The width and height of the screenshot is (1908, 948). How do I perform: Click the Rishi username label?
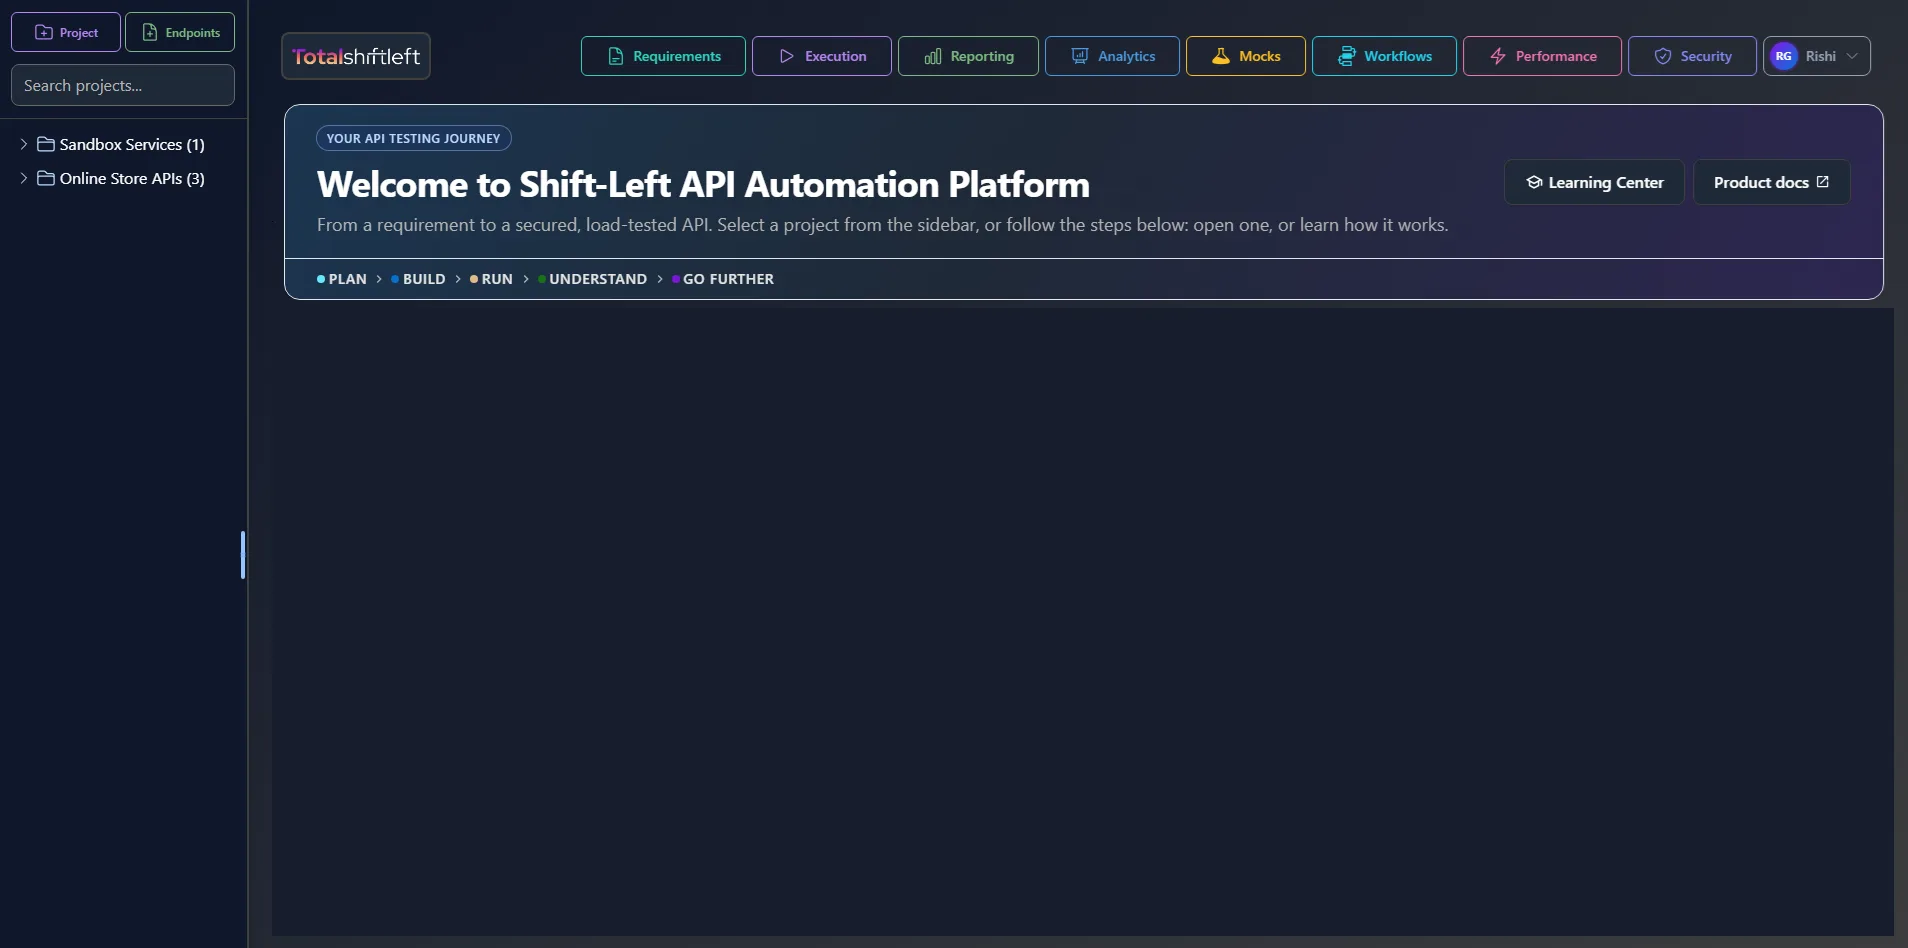1821,57
